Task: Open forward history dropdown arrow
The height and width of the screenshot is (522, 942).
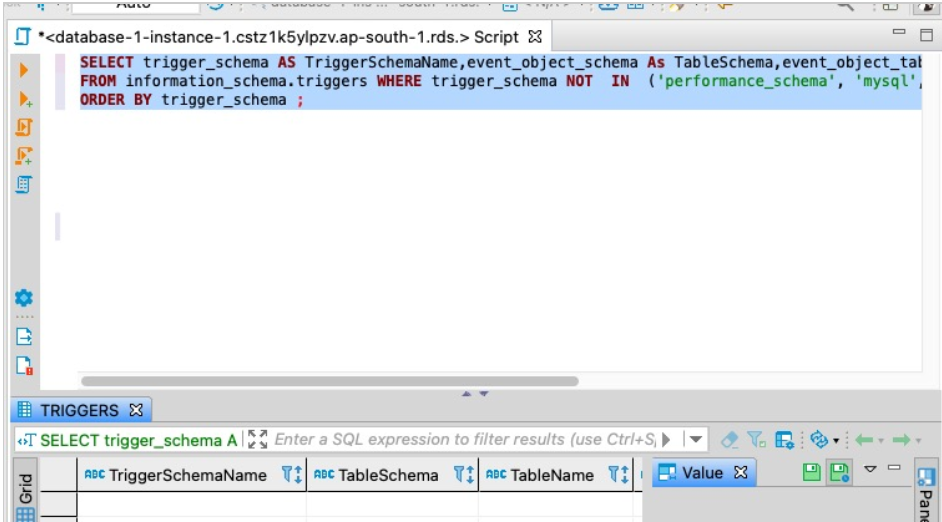Action: click(x=918, y=441)
